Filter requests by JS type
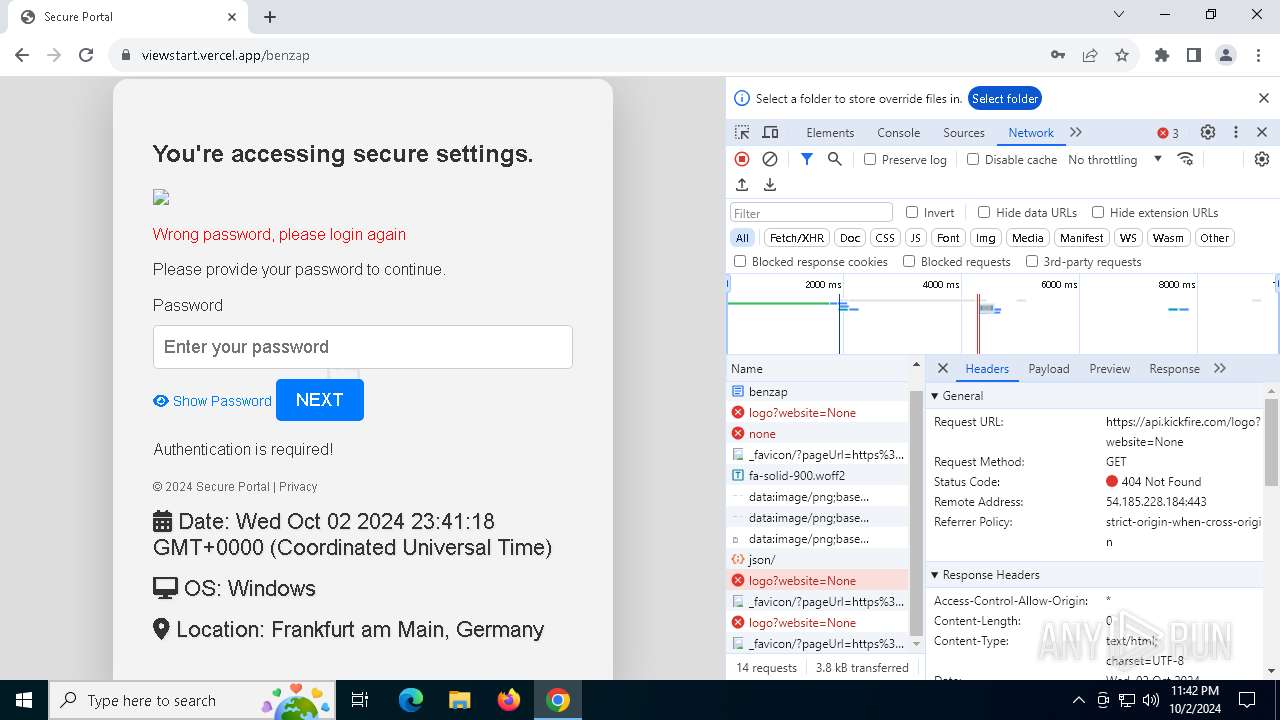 point(915,238)
